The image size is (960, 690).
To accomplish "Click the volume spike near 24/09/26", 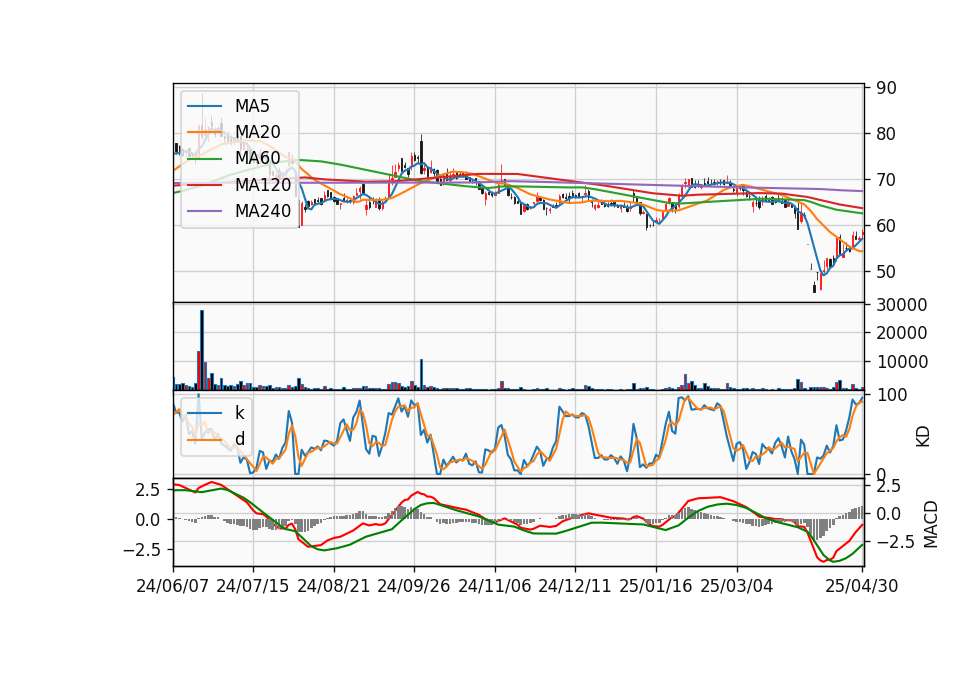I will 421,375.
